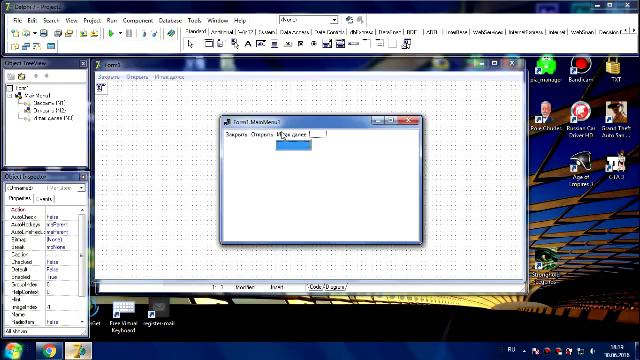
Task: Select the Memo component in palette
Action: [x=274, y=44]
